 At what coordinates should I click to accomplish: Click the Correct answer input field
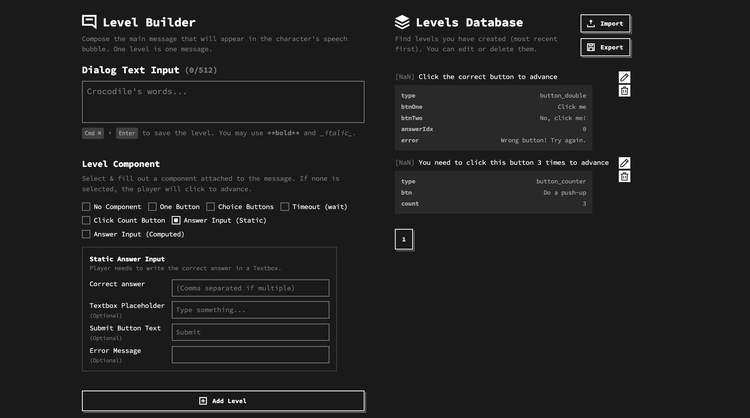(251, 288)
